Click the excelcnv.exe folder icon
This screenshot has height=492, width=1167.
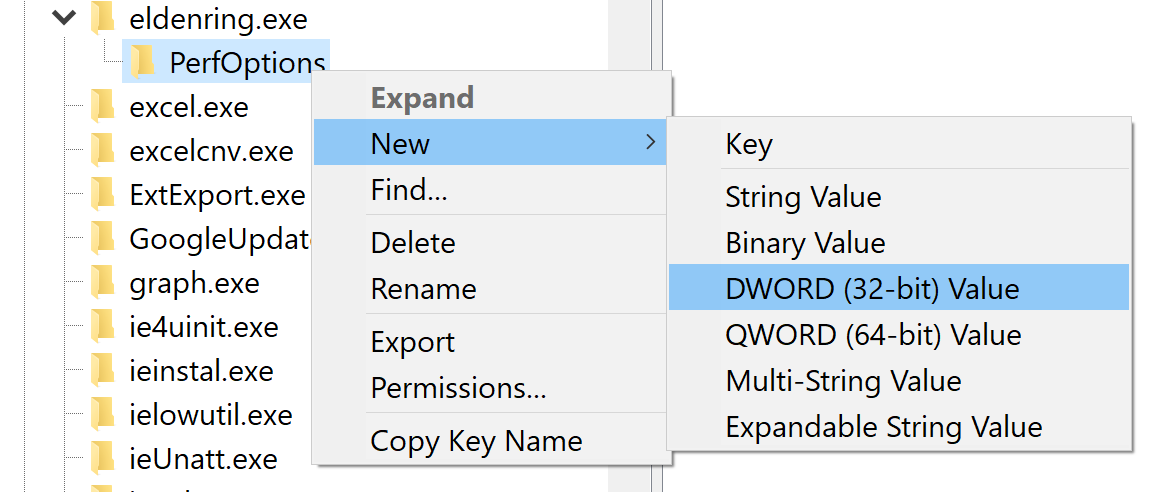pos(102,150)
